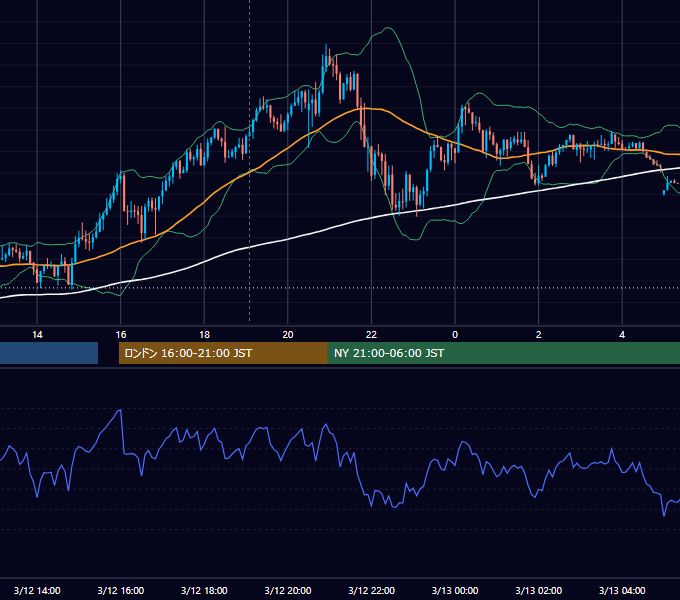Click the 3/13 02:00 date label
Image resolution: width=680 pixels, height=600 pixels.
point(539,590)
